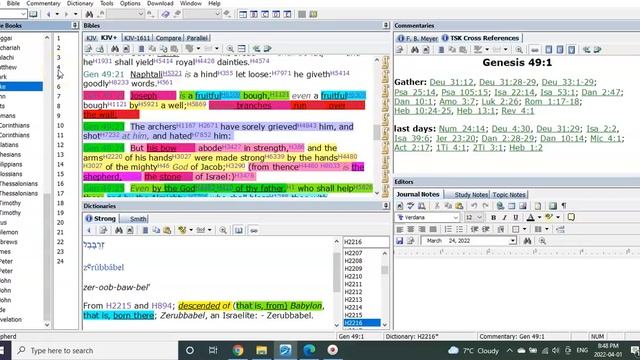Click the H2216 Strong's number input field
The width and height of the screenshot is (640, 360).
pos(366,242)
